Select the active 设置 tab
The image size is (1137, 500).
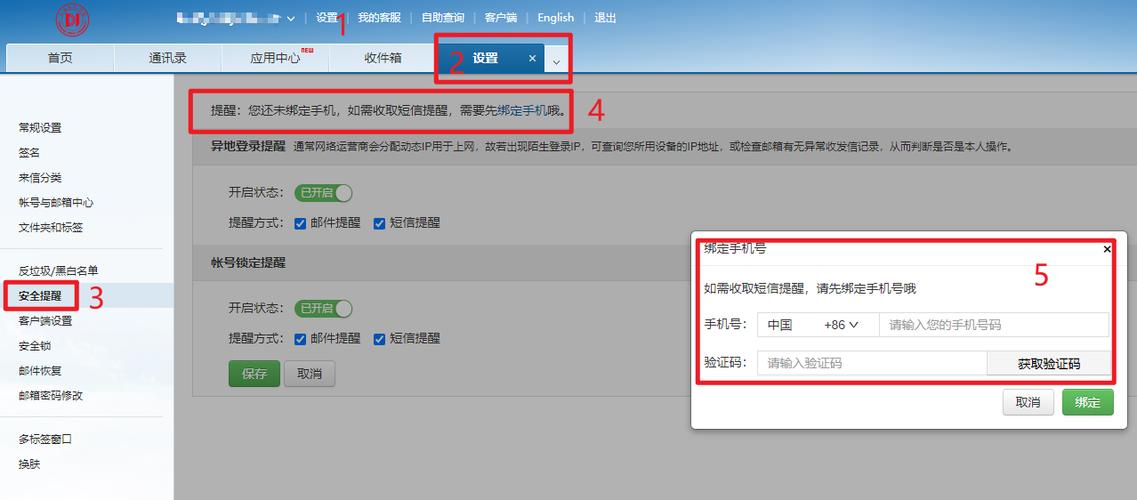[486, 59]
